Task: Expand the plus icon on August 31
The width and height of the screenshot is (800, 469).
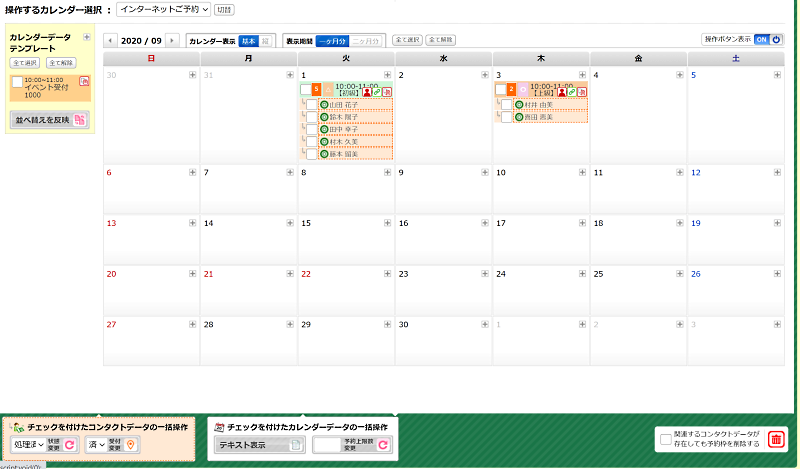Action: [290, 75]
